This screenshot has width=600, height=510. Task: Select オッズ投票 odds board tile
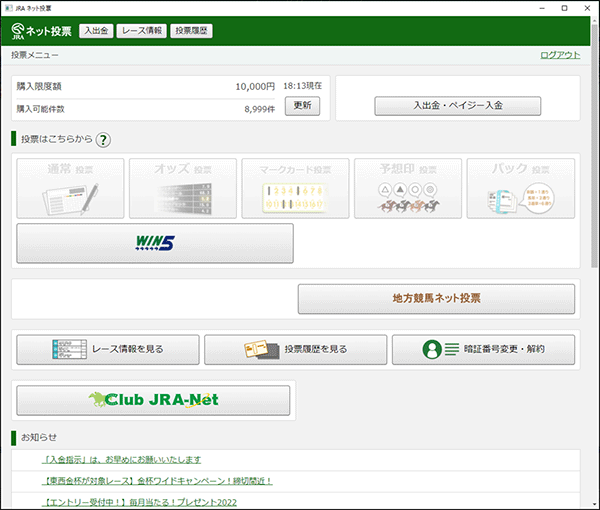pos(183,188)
